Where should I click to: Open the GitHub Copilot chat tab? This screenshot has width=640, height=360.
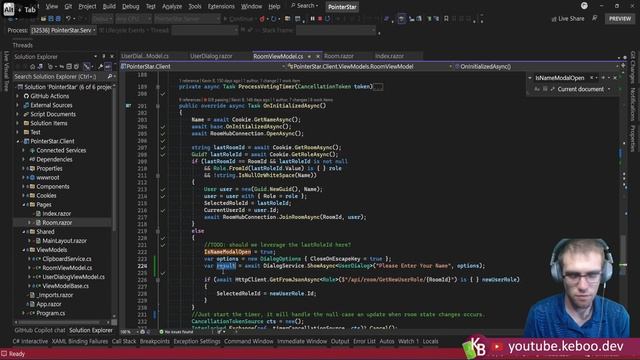coord(40,330)
